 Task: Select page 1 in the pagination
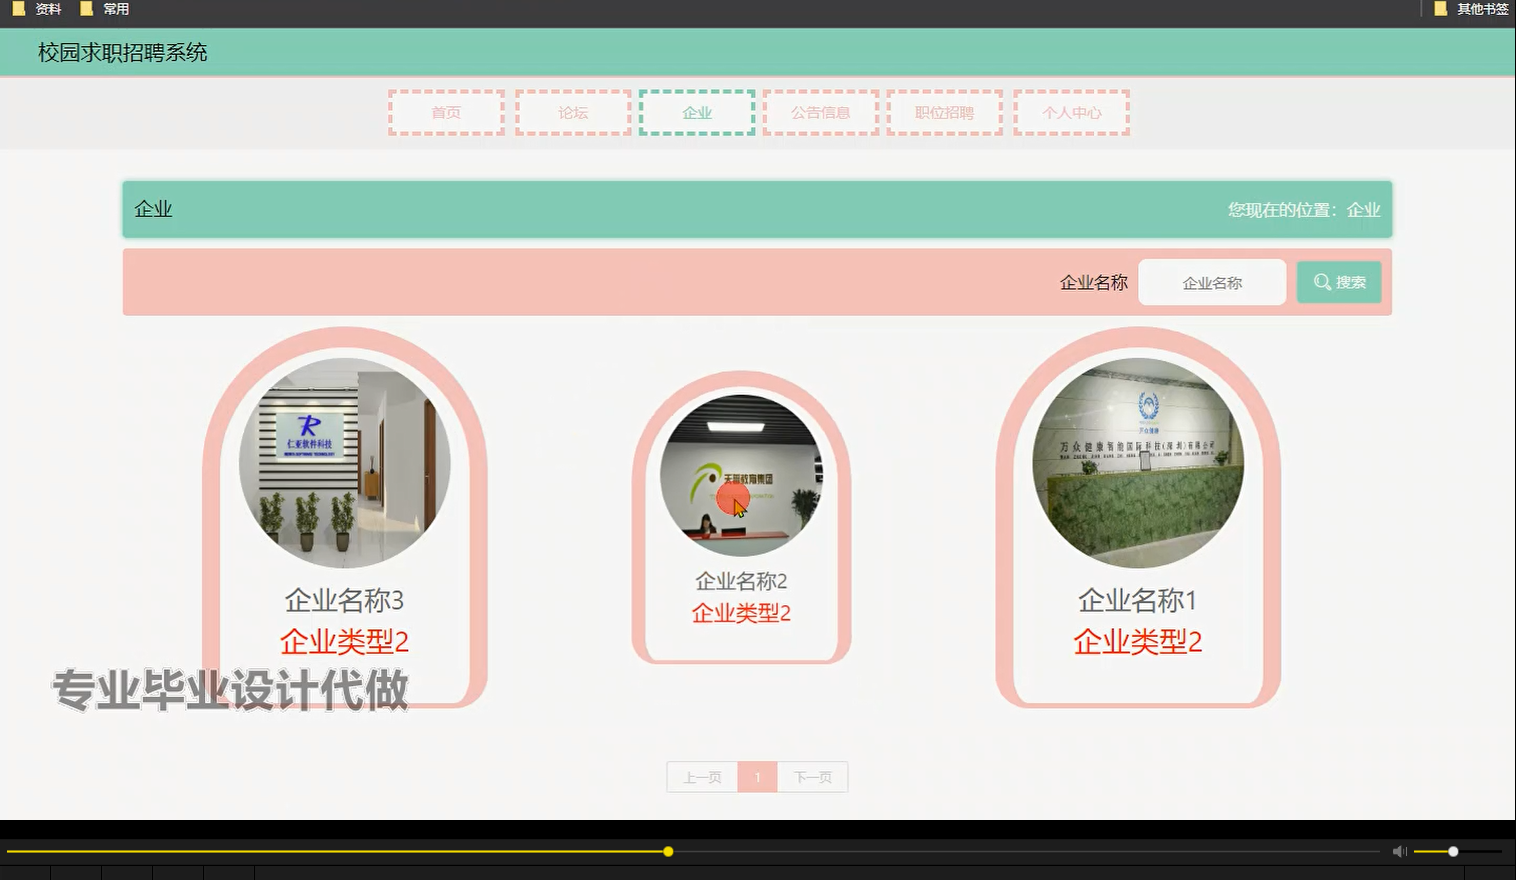pos(757,776)
